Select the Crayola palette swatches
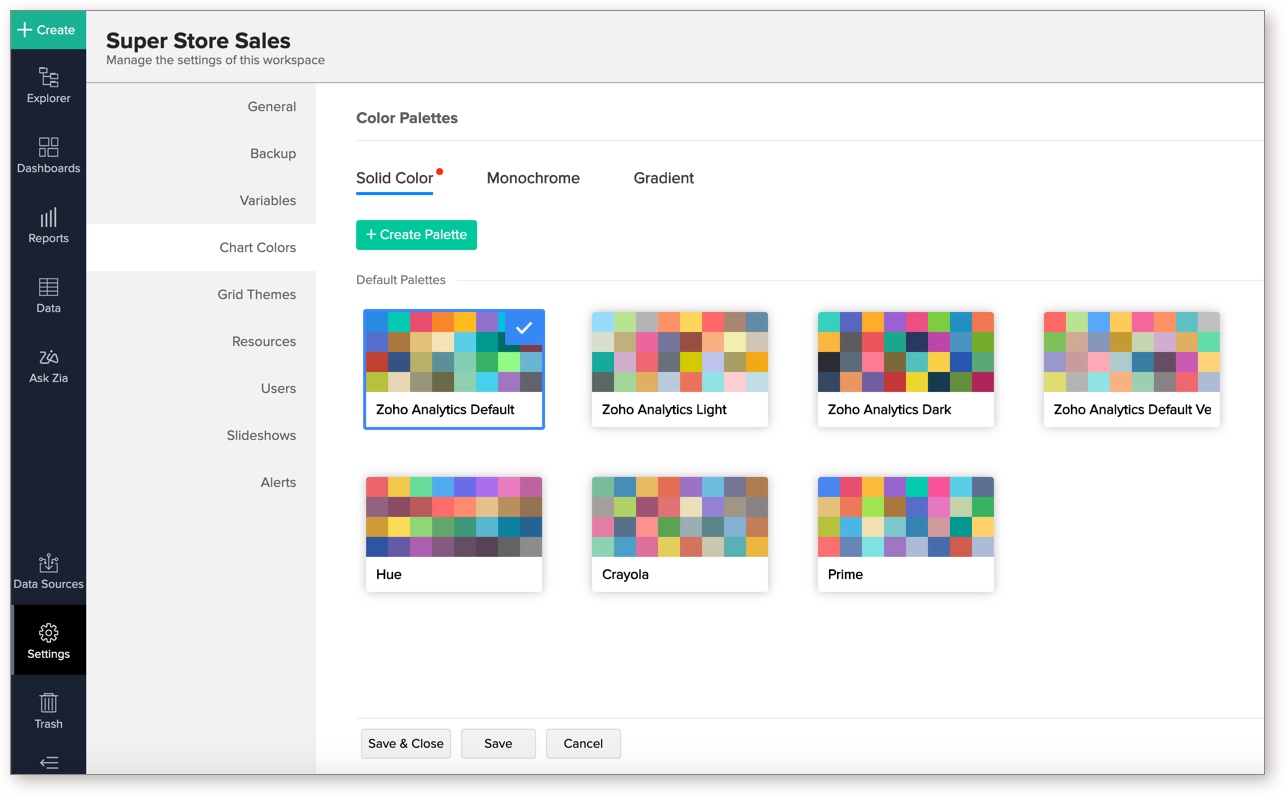Viewport: 1285px width, 795px height. (x=680, y=516)
